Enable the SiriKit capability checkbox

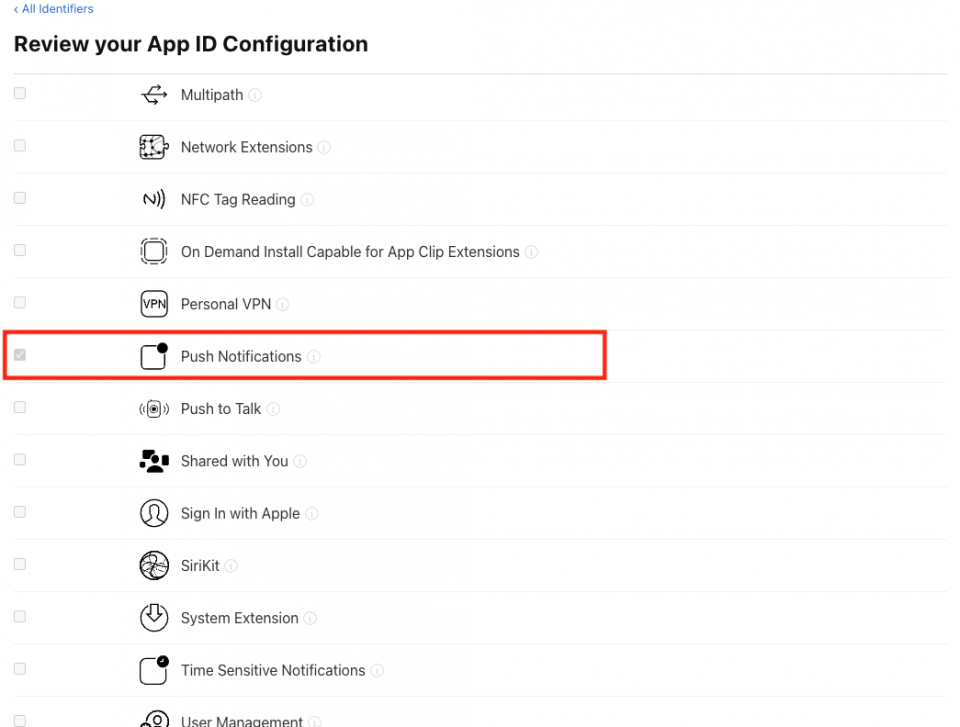(x=19, y=564)
